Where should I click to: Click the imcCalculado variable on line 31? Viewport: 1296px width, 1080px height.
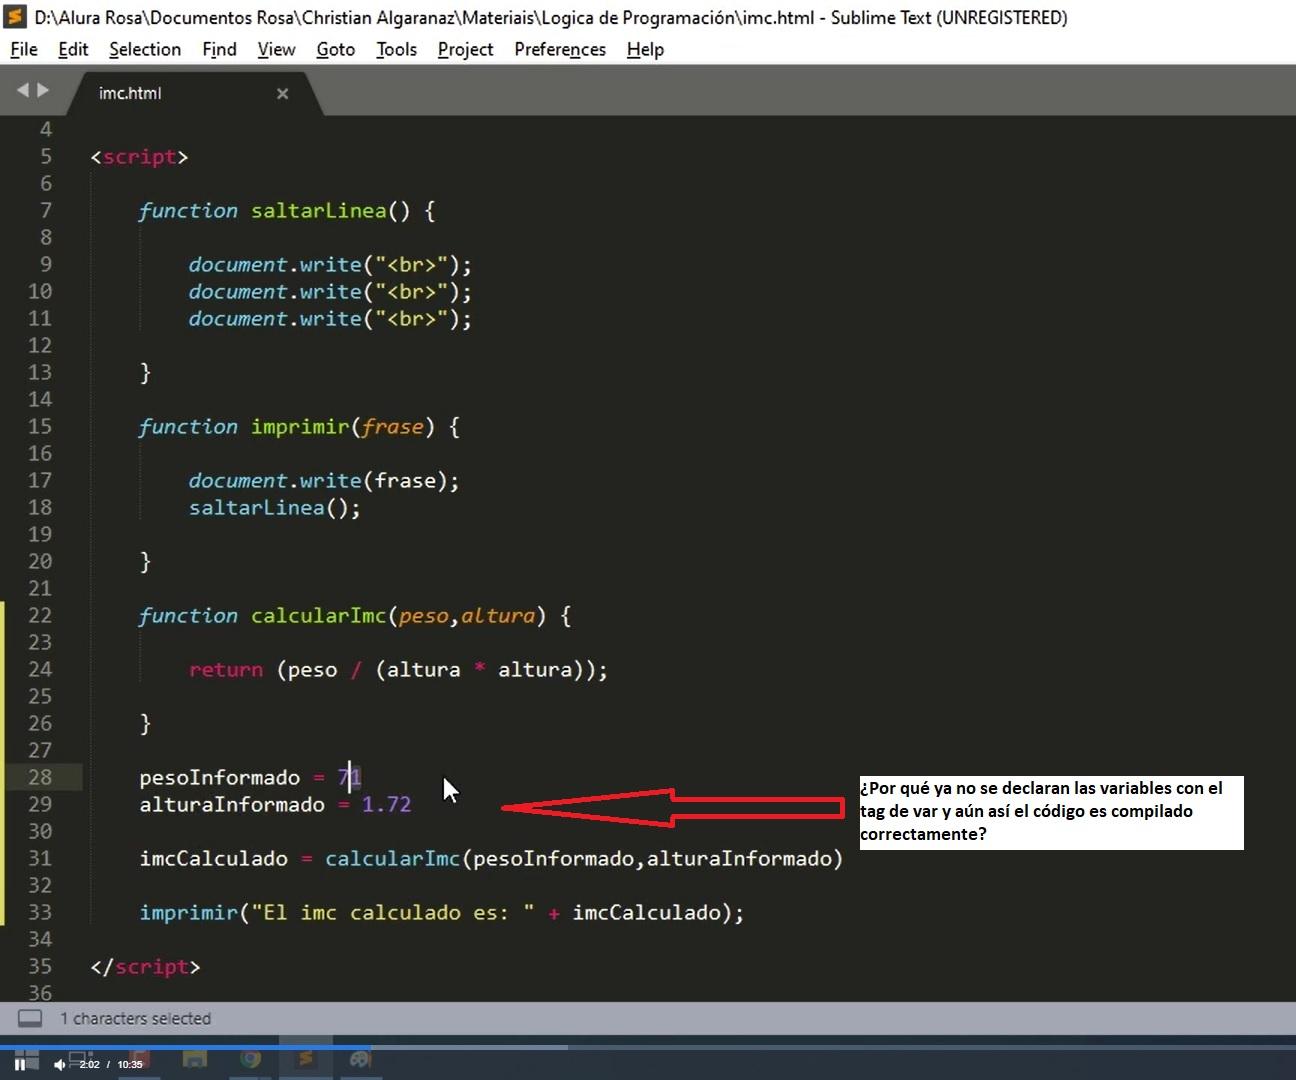click(x=213, y=859)
